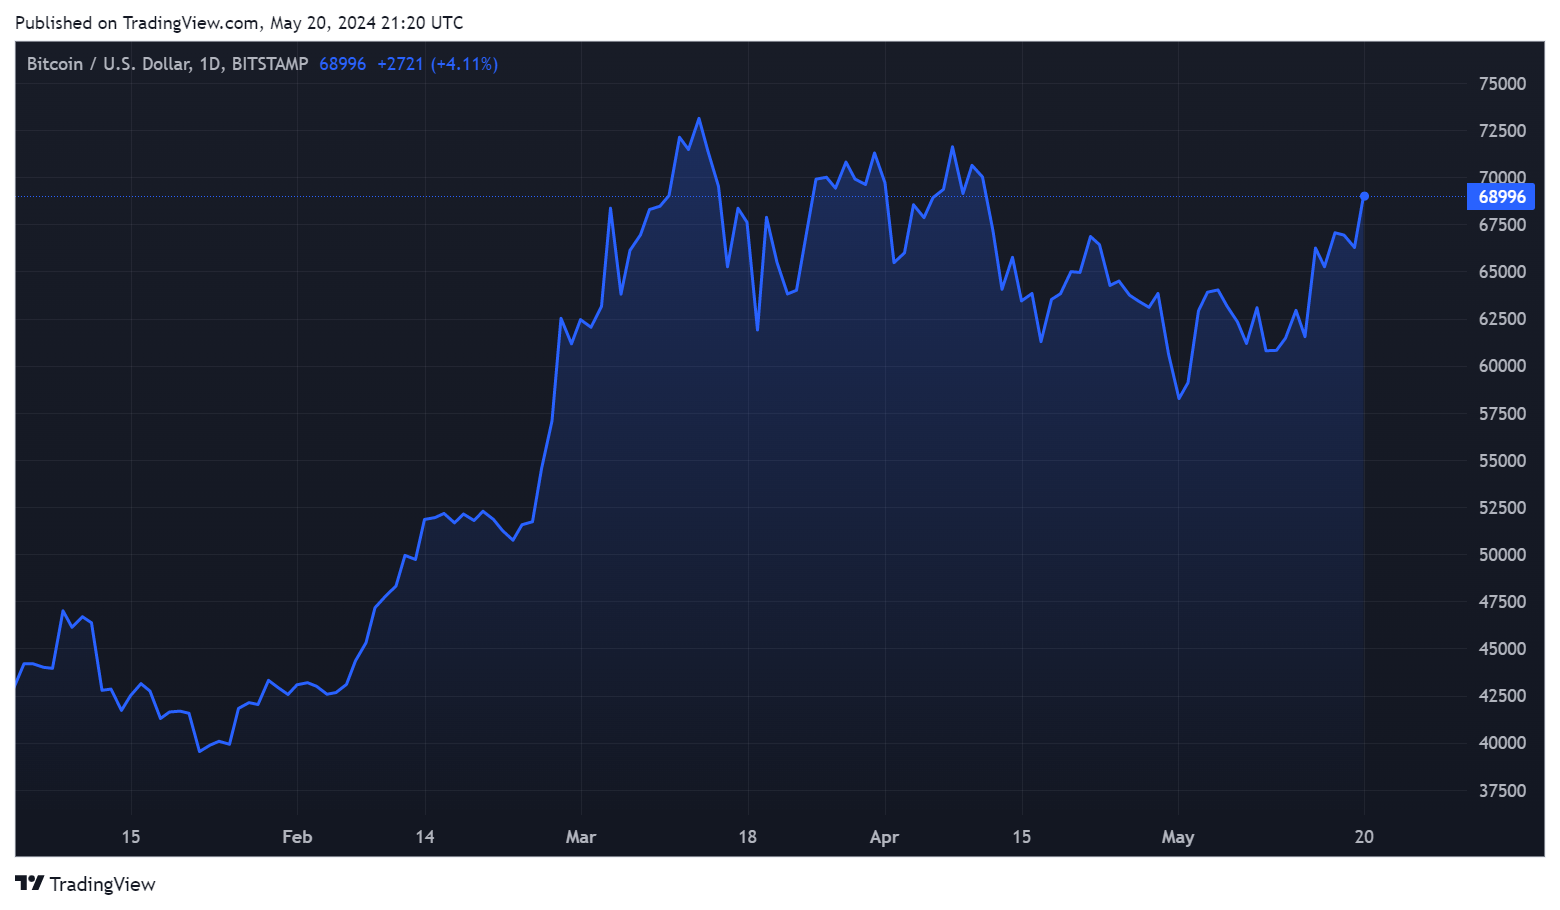Click the +2721 (+4.11%) change value

pos(437,64)
